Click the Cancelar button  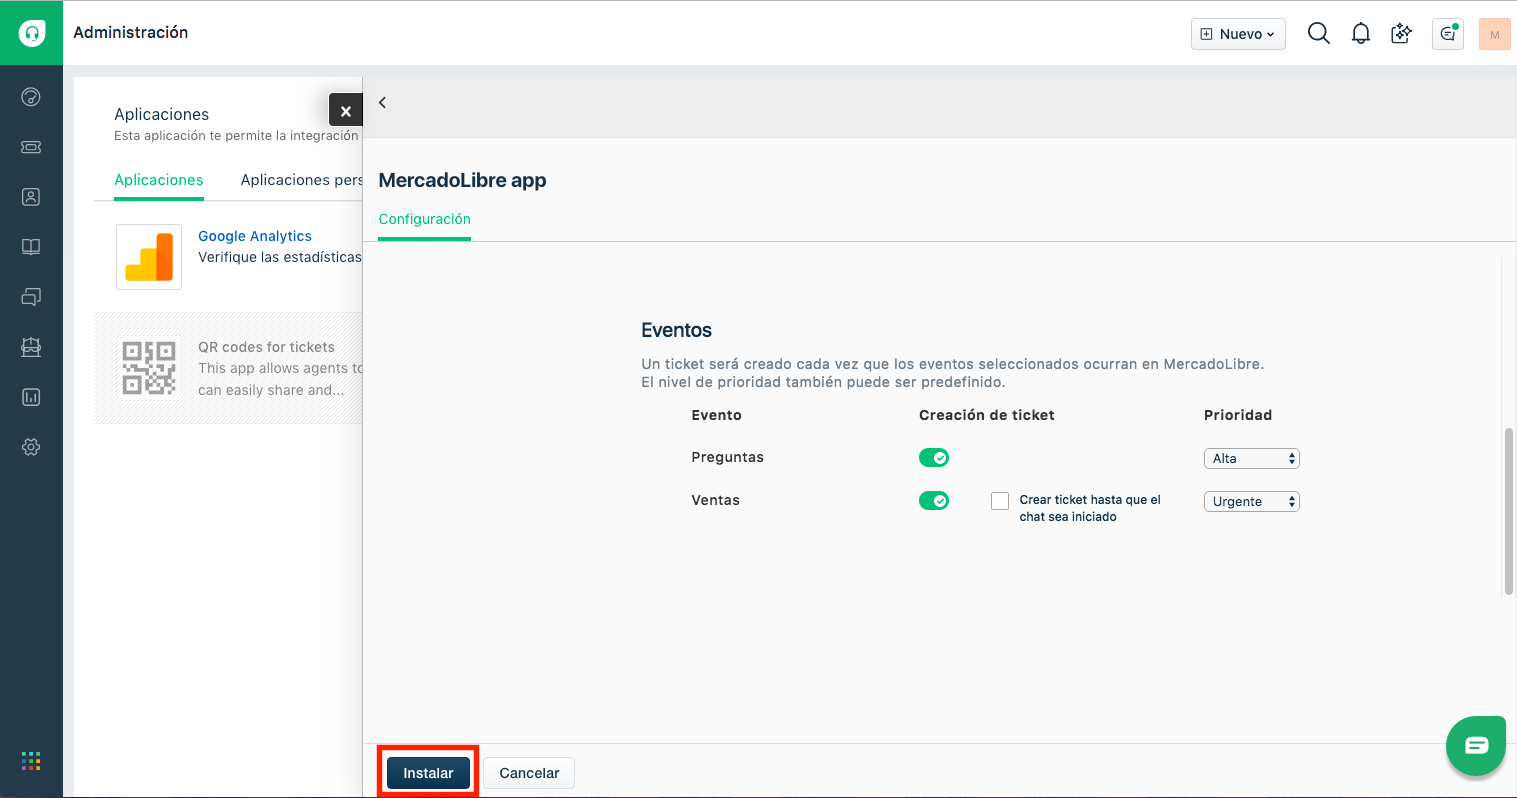coord(529,773)
